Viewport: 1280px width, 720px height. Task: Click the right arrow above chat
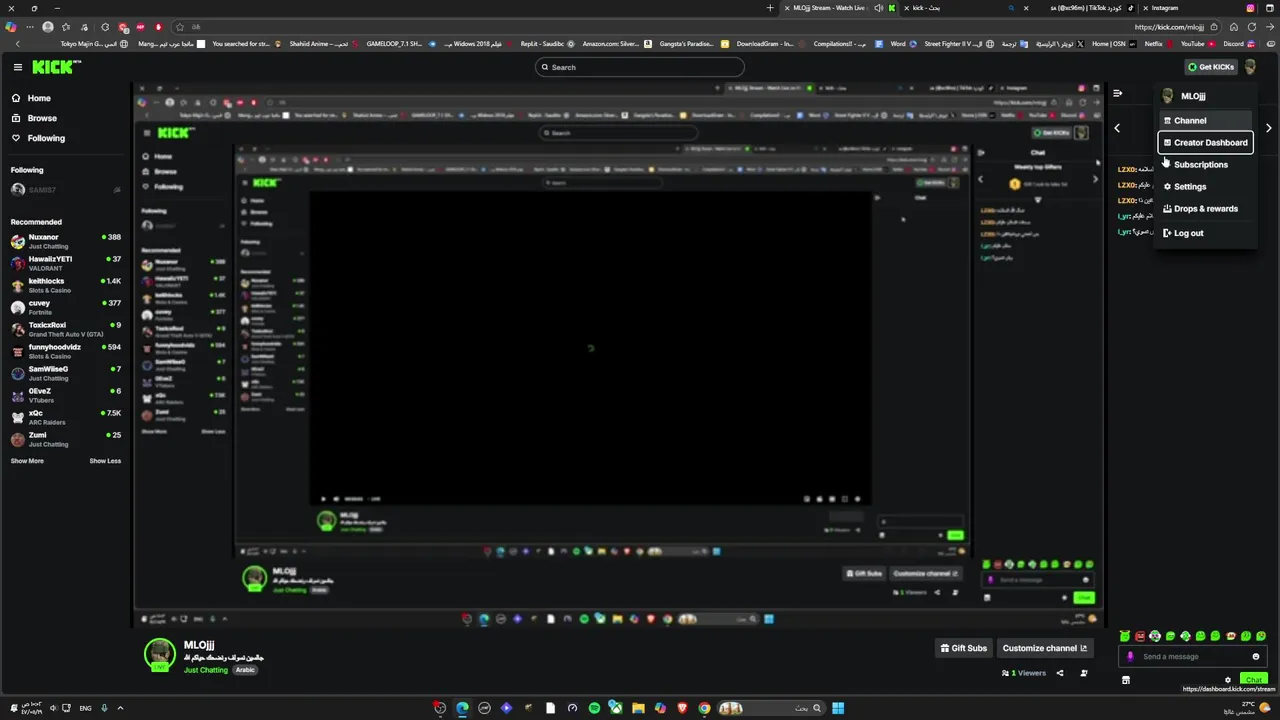(1268, 128)
